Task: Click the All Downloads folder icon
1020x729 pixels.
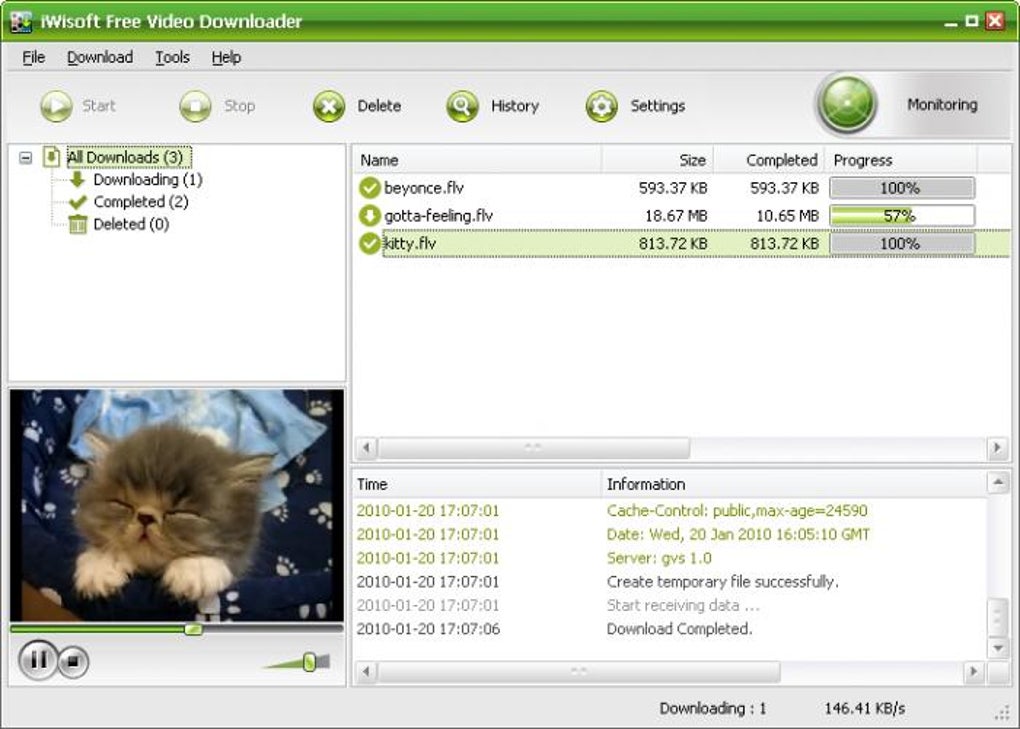Action: pyautogui.click(x=51, y=157)
